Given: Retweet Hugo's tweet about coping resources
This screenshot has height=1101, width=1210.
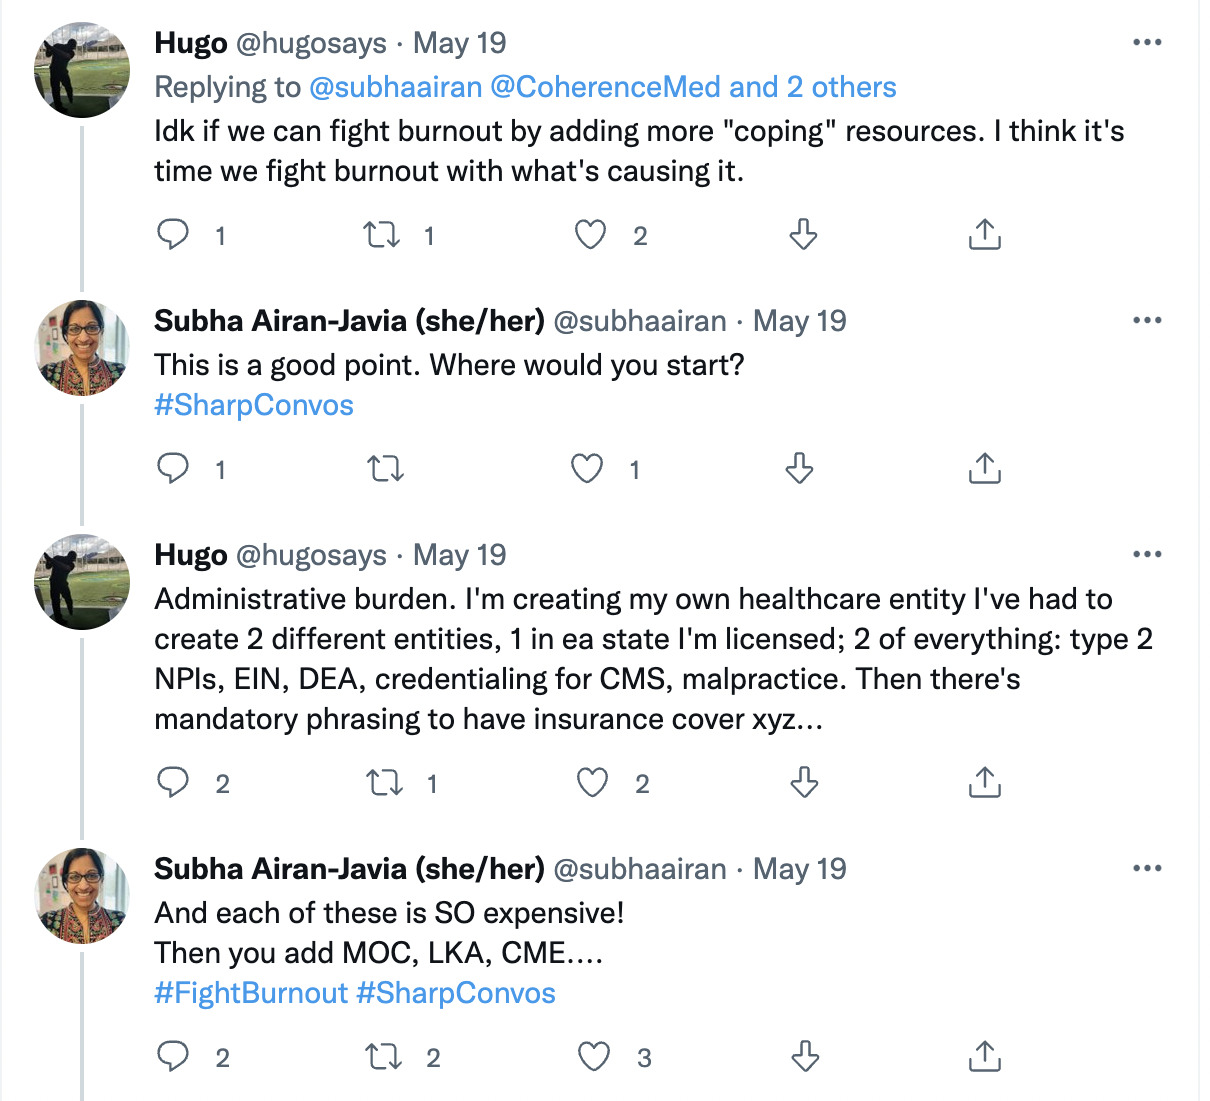Looking at the screenshot, I should (x=381, y=235).
